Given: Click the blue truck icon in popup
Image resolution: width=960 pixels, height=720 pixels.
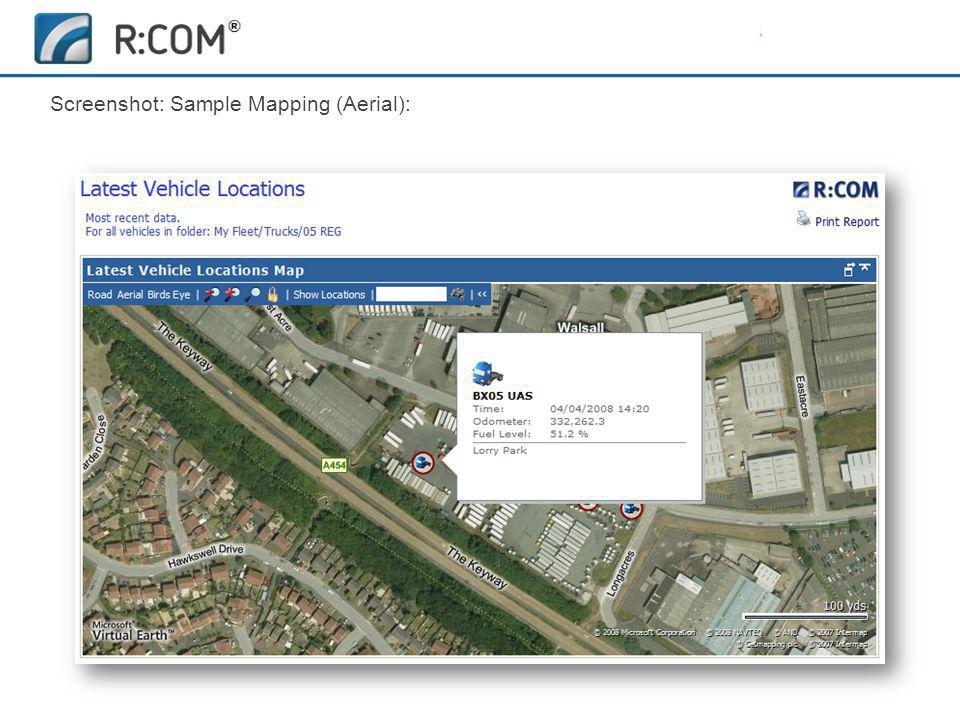Looking at the screenshot, I should click(487, 373).
